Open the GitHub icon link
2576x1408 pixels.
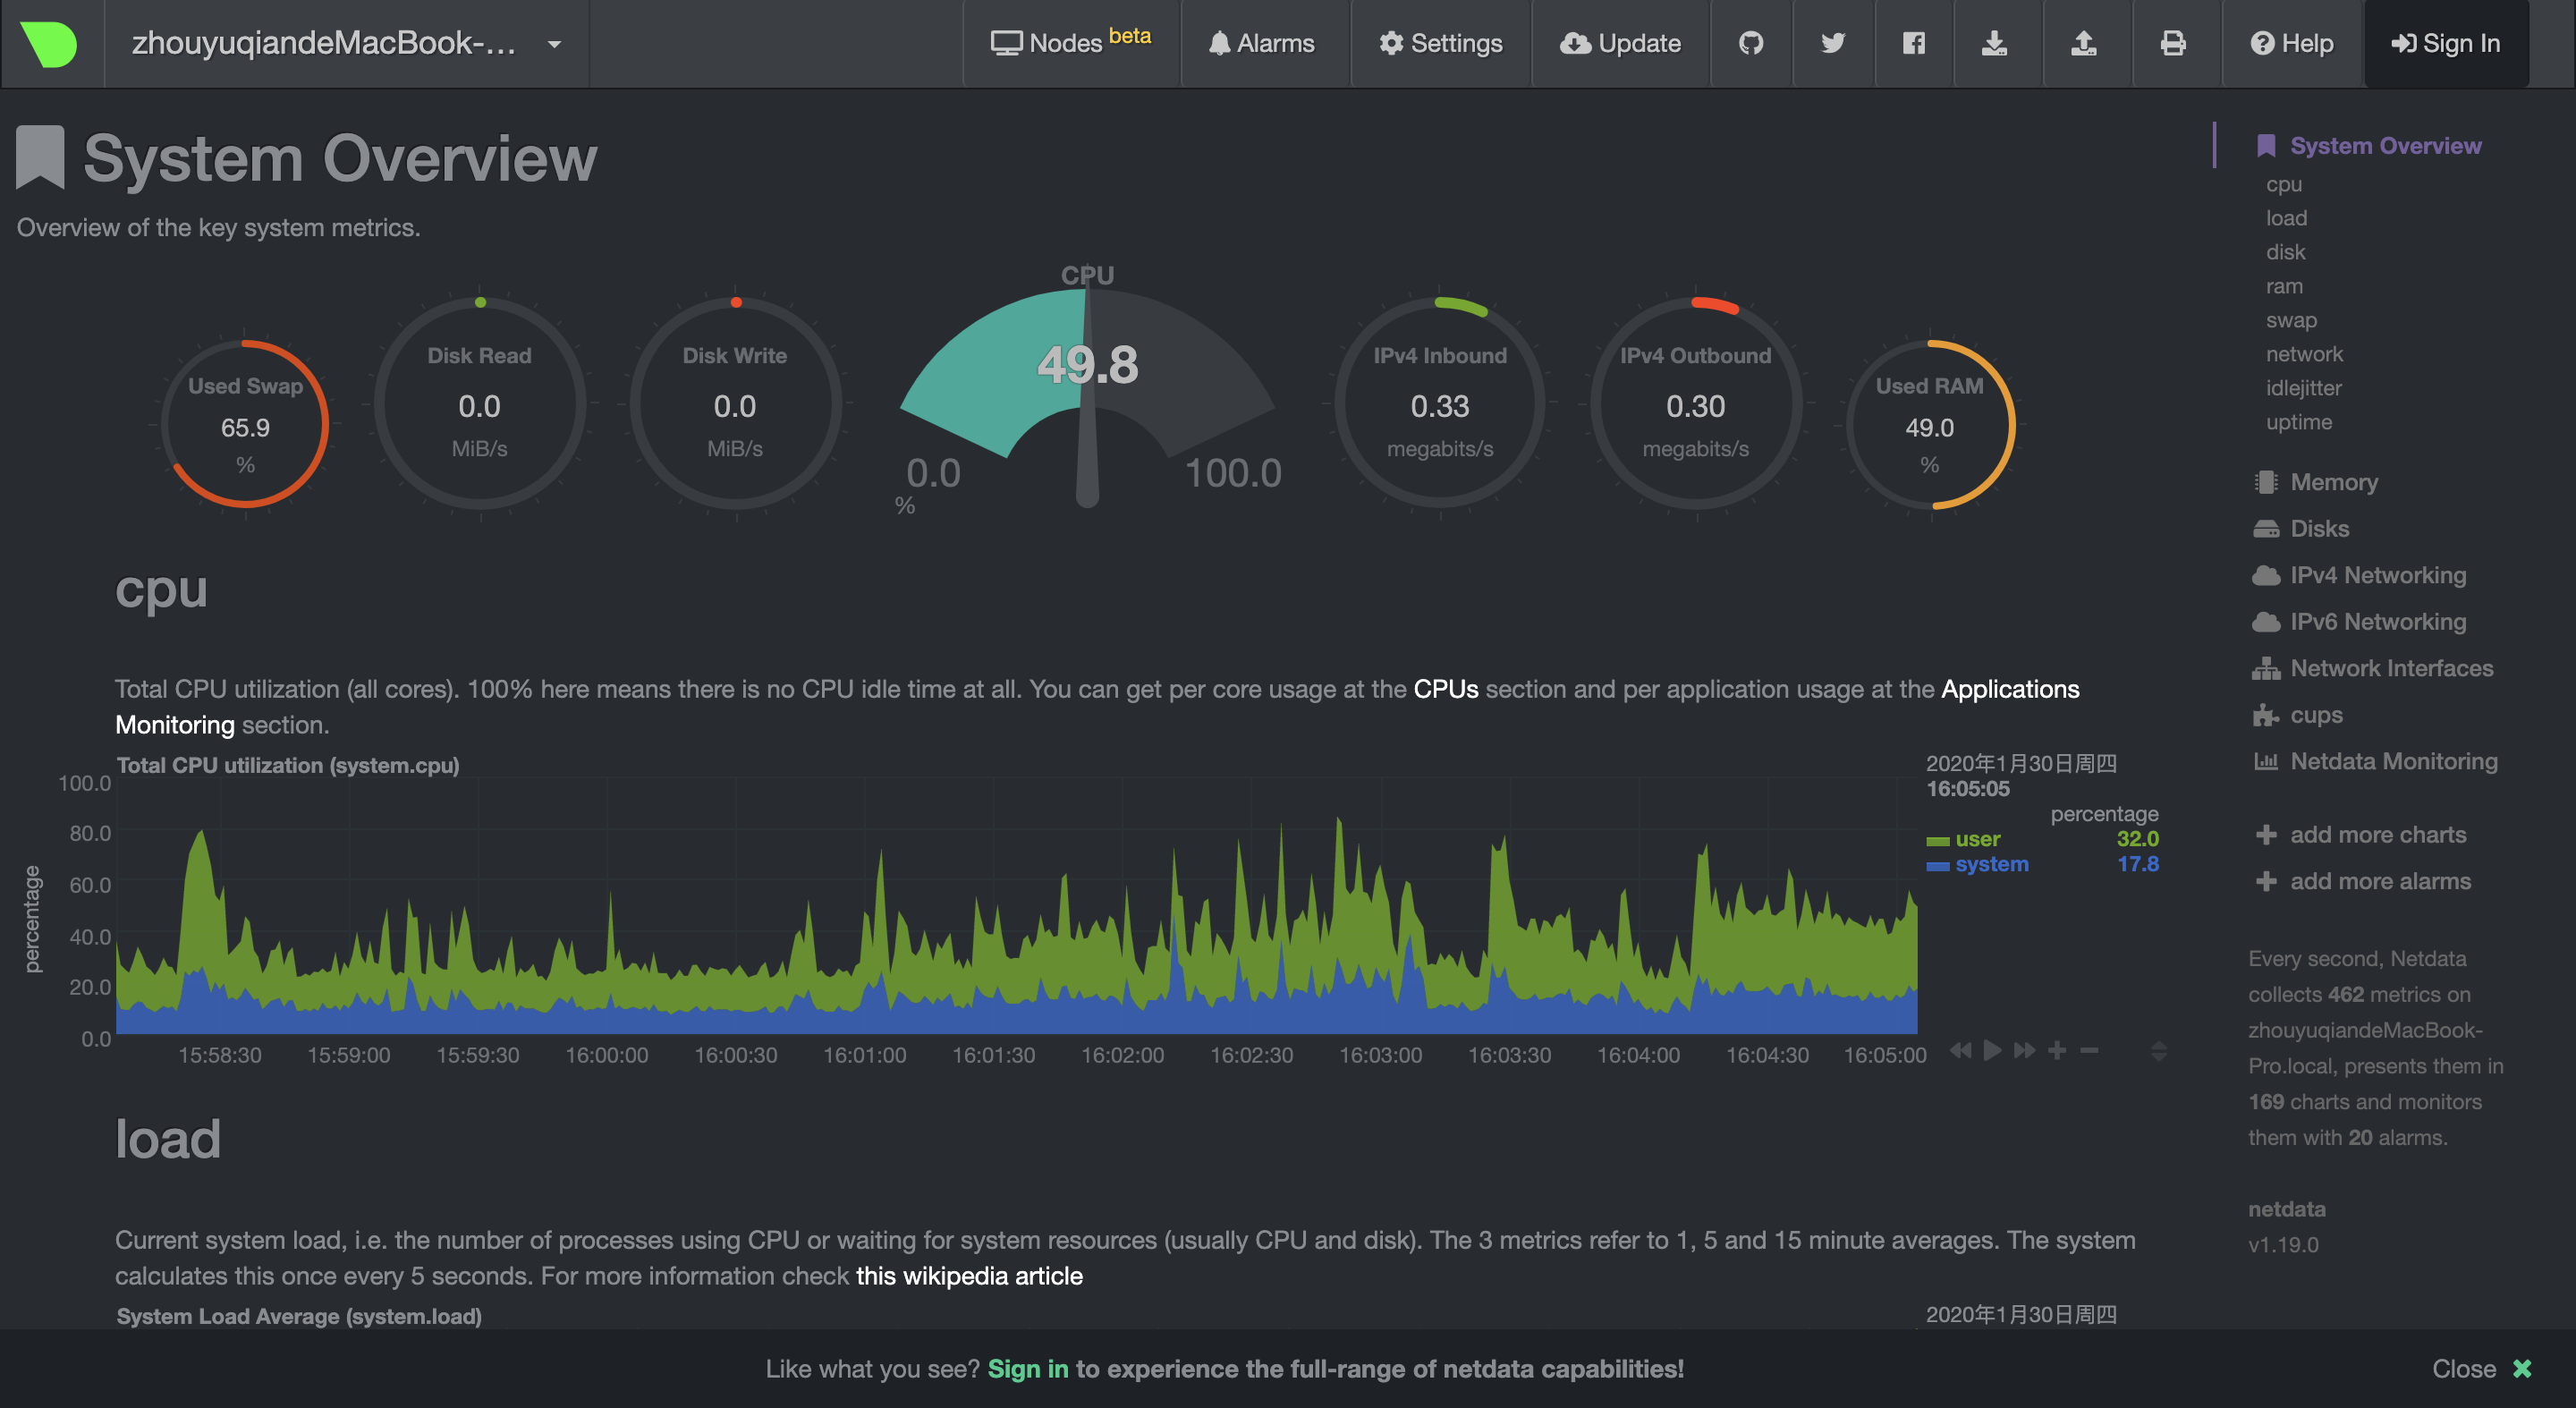point(1750,43)
